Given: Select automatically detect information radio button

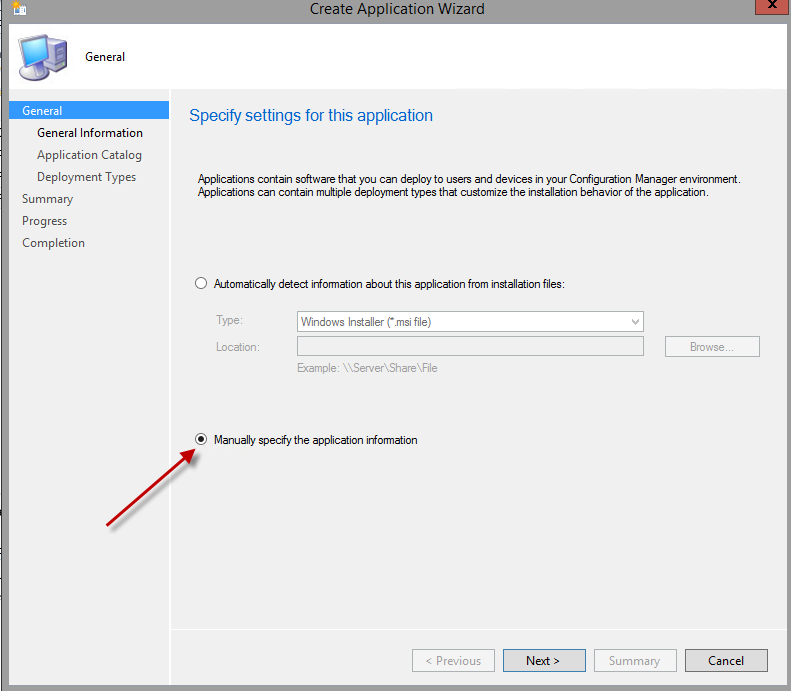Looking at the screenshot, I should point(201,284).
